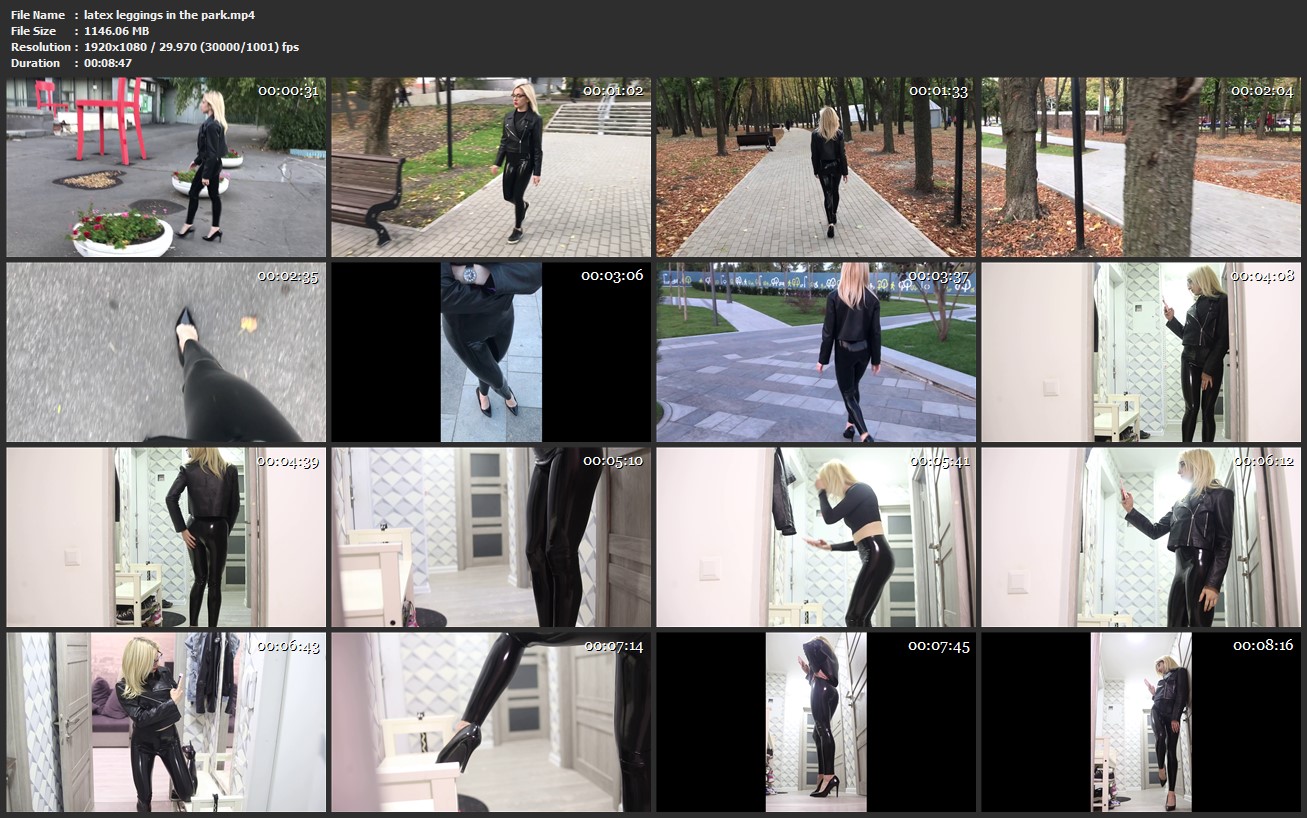Click the hallway frame at 00:06:12
This screenshot has width=1307, height=818.
[1141, 537]
